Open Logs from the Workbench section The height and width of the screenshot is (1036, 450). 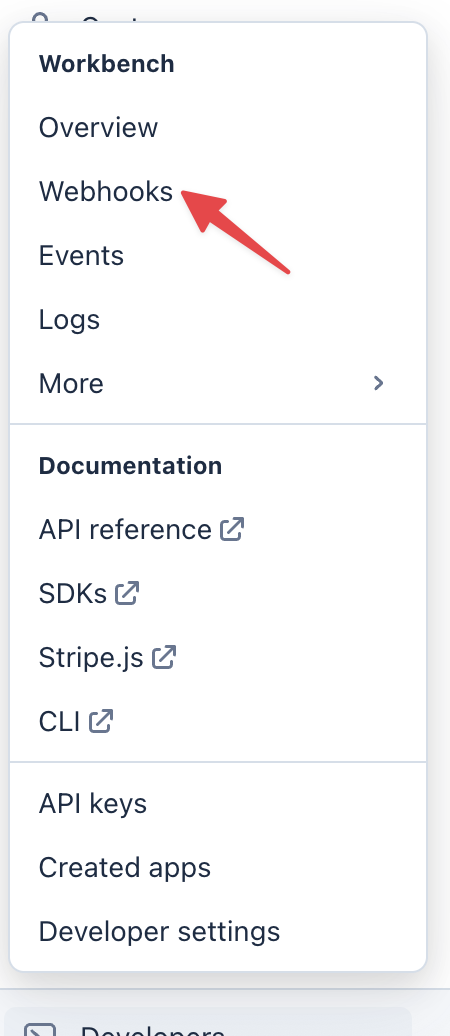click(218, 319)
